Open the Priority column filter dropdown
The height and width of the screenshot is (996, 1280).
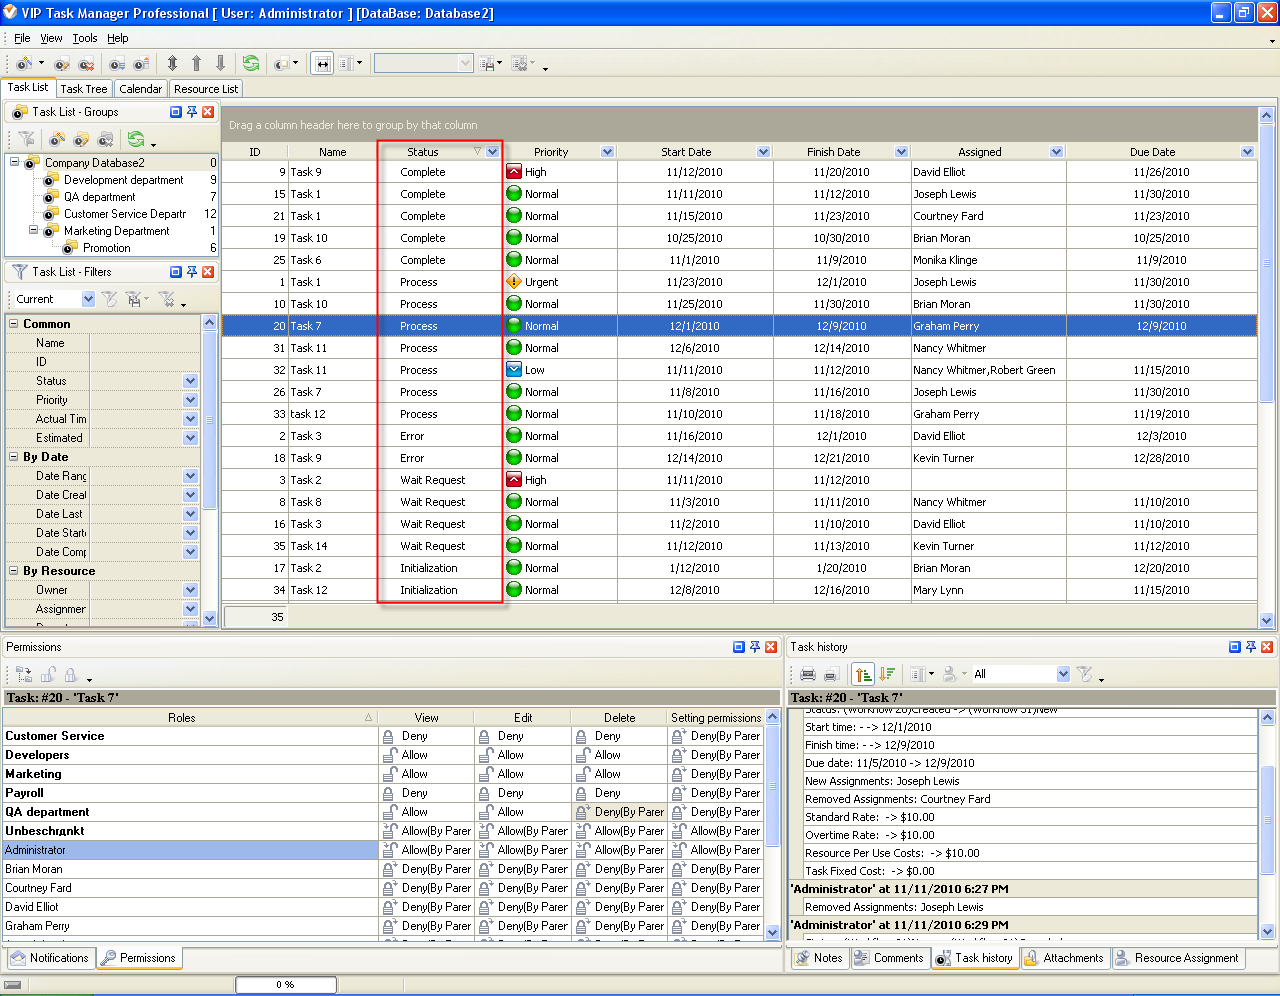(607, 152)
